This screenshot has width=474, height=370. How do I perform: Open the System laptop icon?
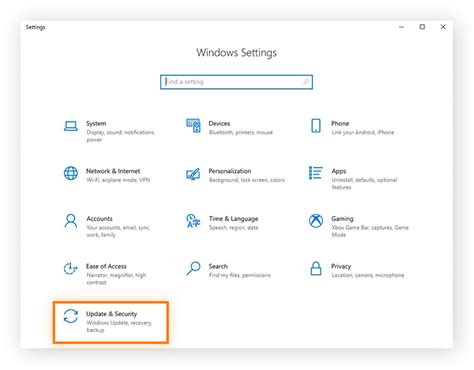pyautogui.click(x=71, y=126)
